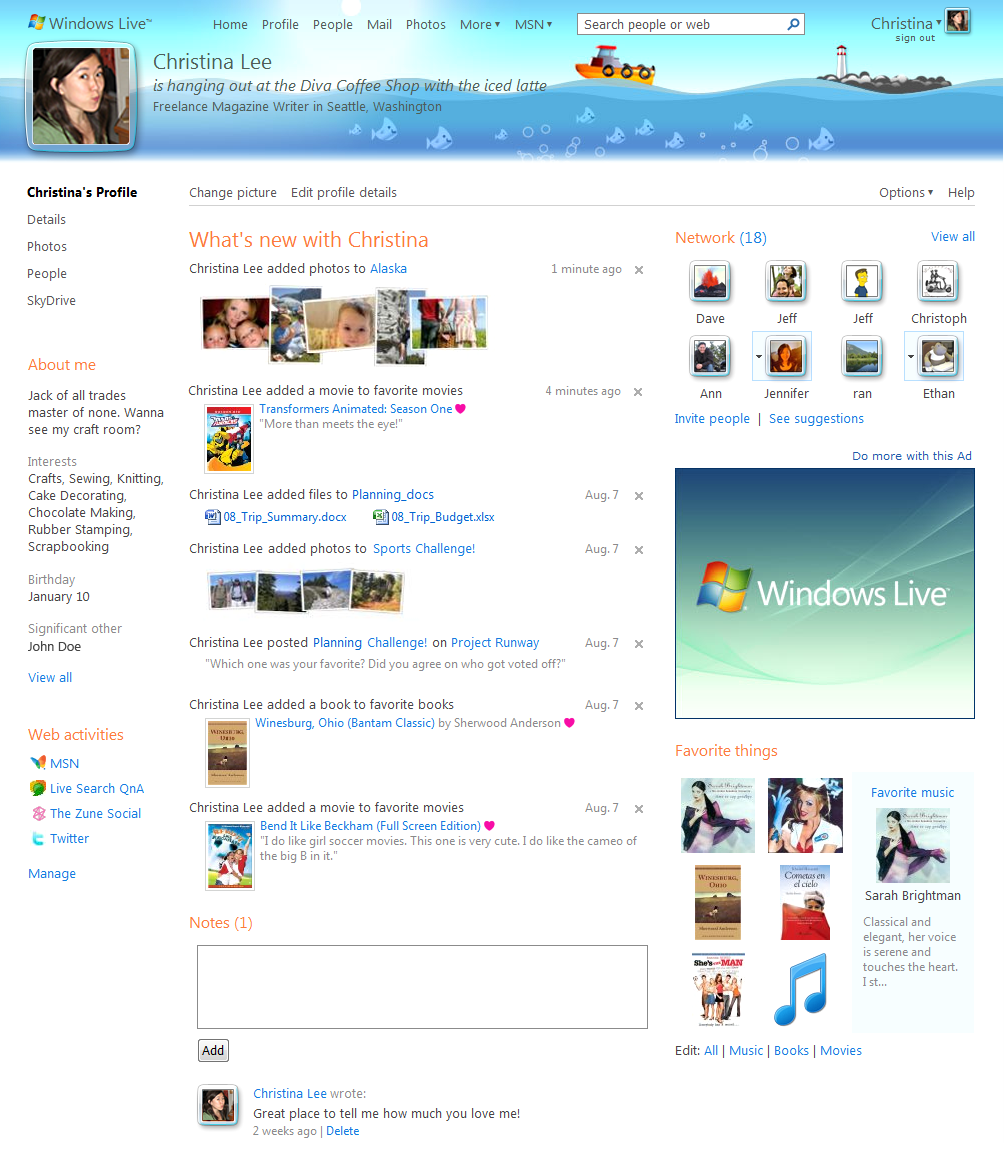1004x1152 pixels.
Task: Click the Change picture link
Action: pos(233,192)
